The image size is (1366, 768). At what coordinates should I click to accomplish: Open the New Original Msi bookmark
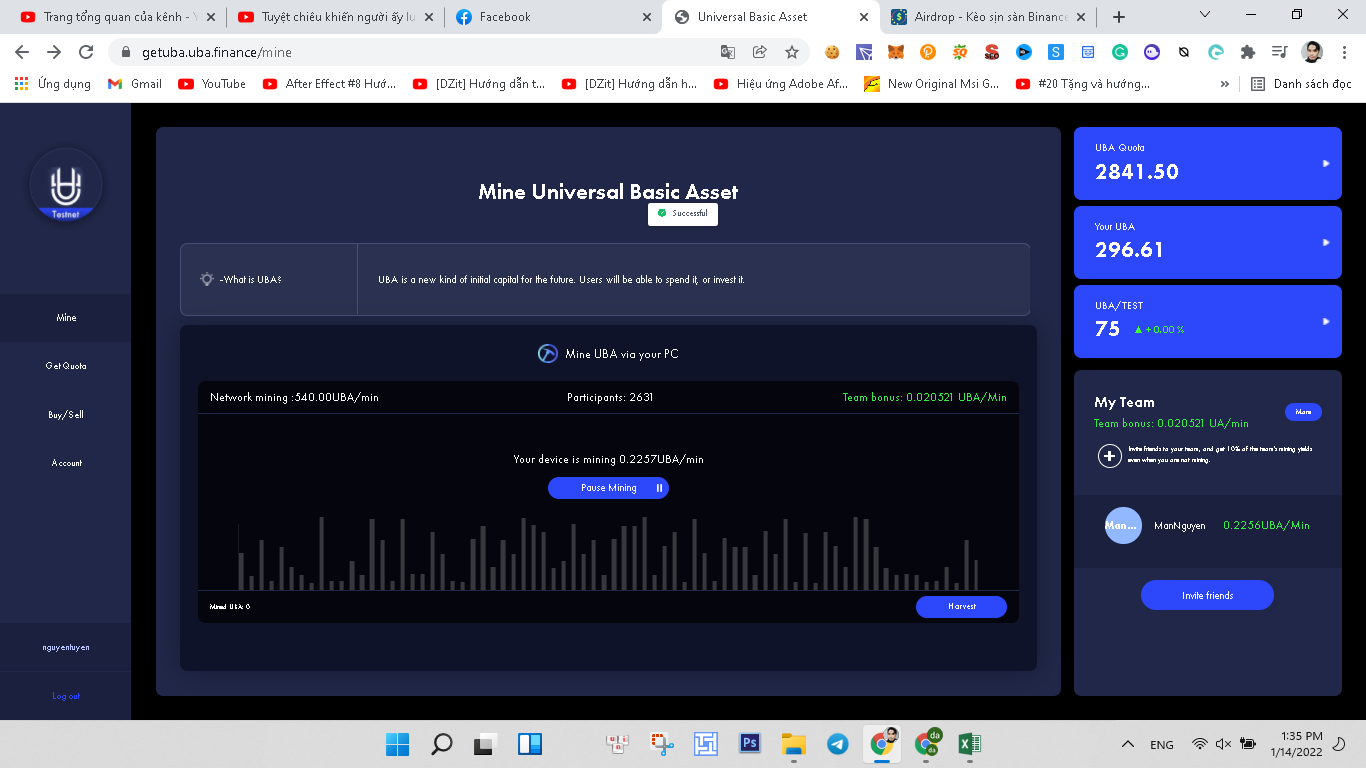pyautogui.click(x=932, y=84)
